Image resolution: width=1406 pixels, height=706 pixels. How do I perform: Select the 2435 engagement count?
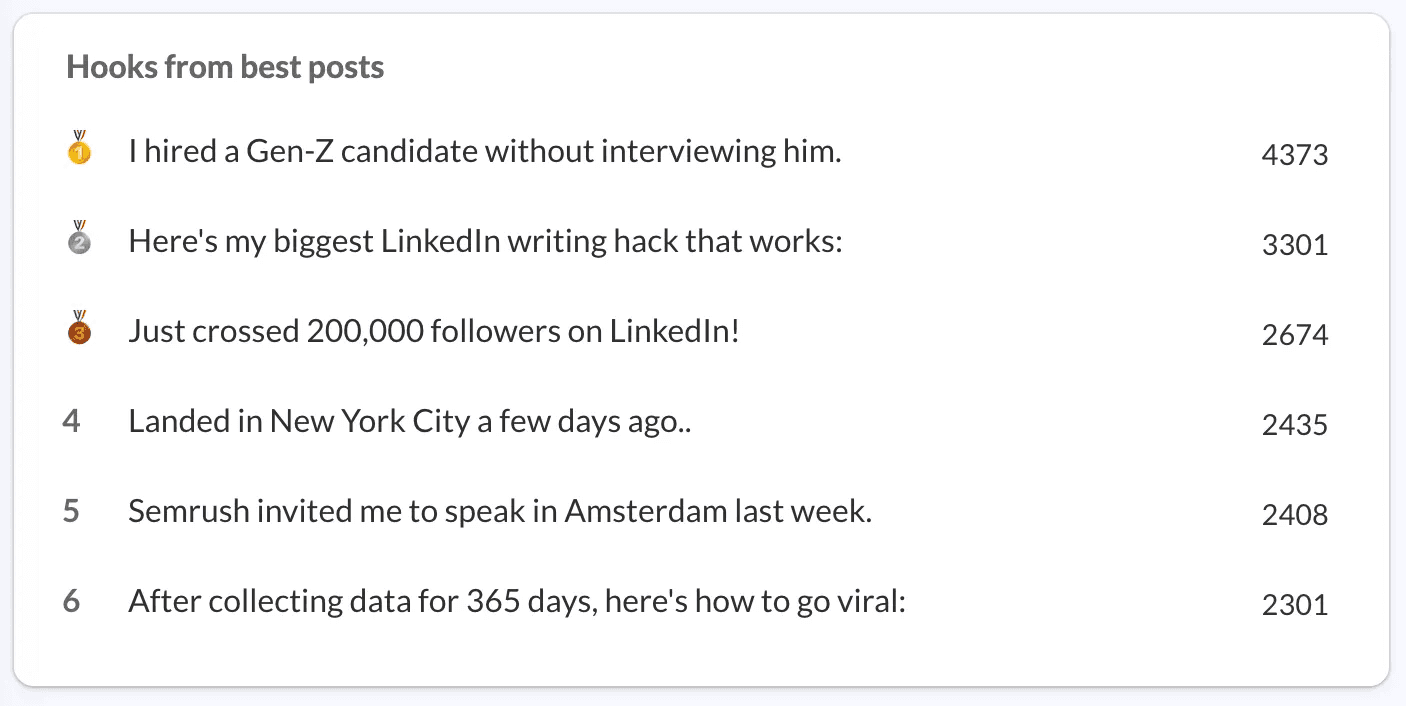[1295, 425]
